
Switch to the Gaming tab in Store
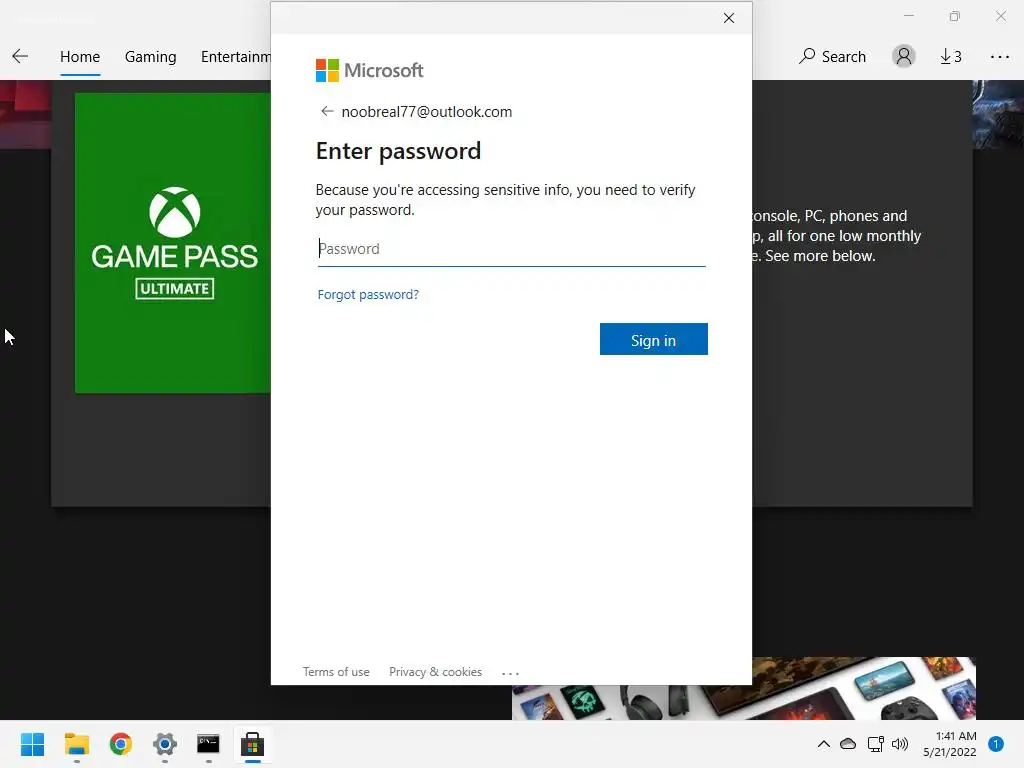click(150, 57)
